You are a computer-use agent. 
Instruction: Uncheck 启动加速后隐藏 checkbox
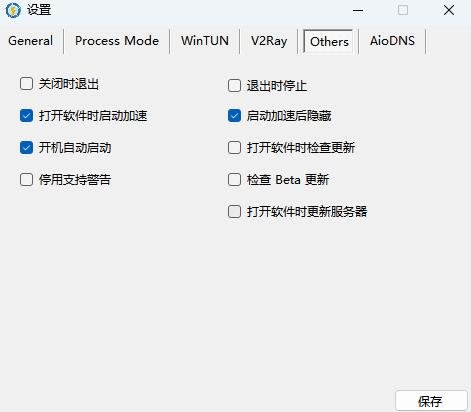[x=234, y=116]
